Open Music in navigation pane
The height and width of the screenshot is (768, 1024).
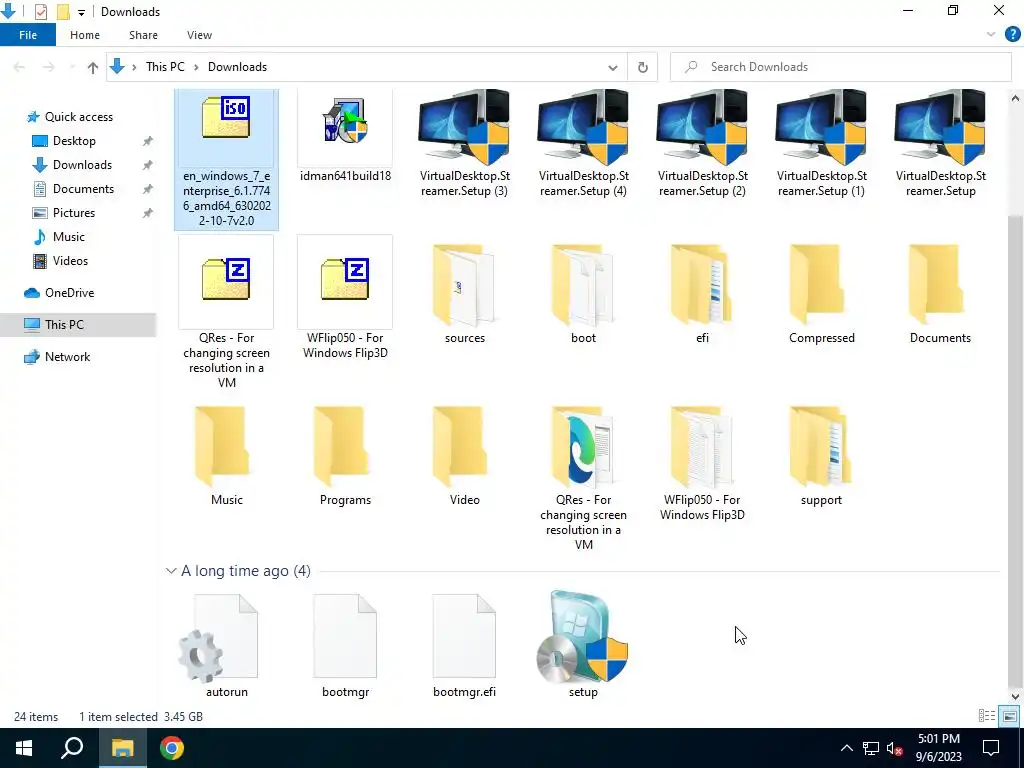(x=69, y=236)
